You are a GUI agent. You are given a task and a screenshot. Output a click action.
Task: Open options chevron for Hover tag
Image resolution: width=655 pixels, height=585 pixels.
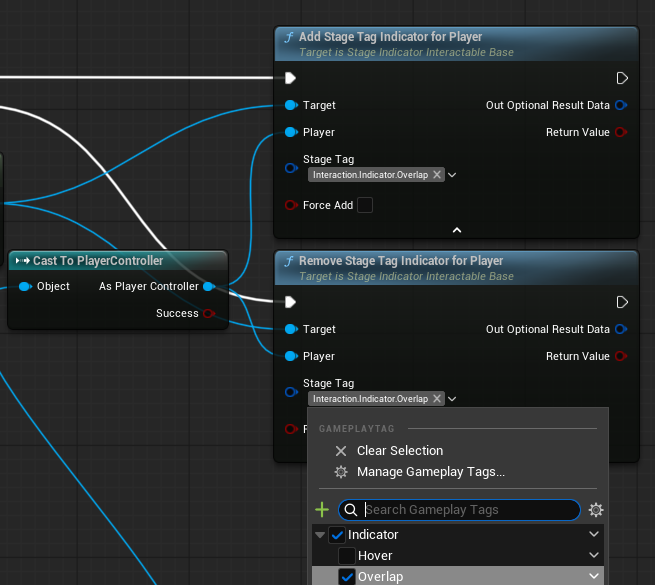point(594,555)
